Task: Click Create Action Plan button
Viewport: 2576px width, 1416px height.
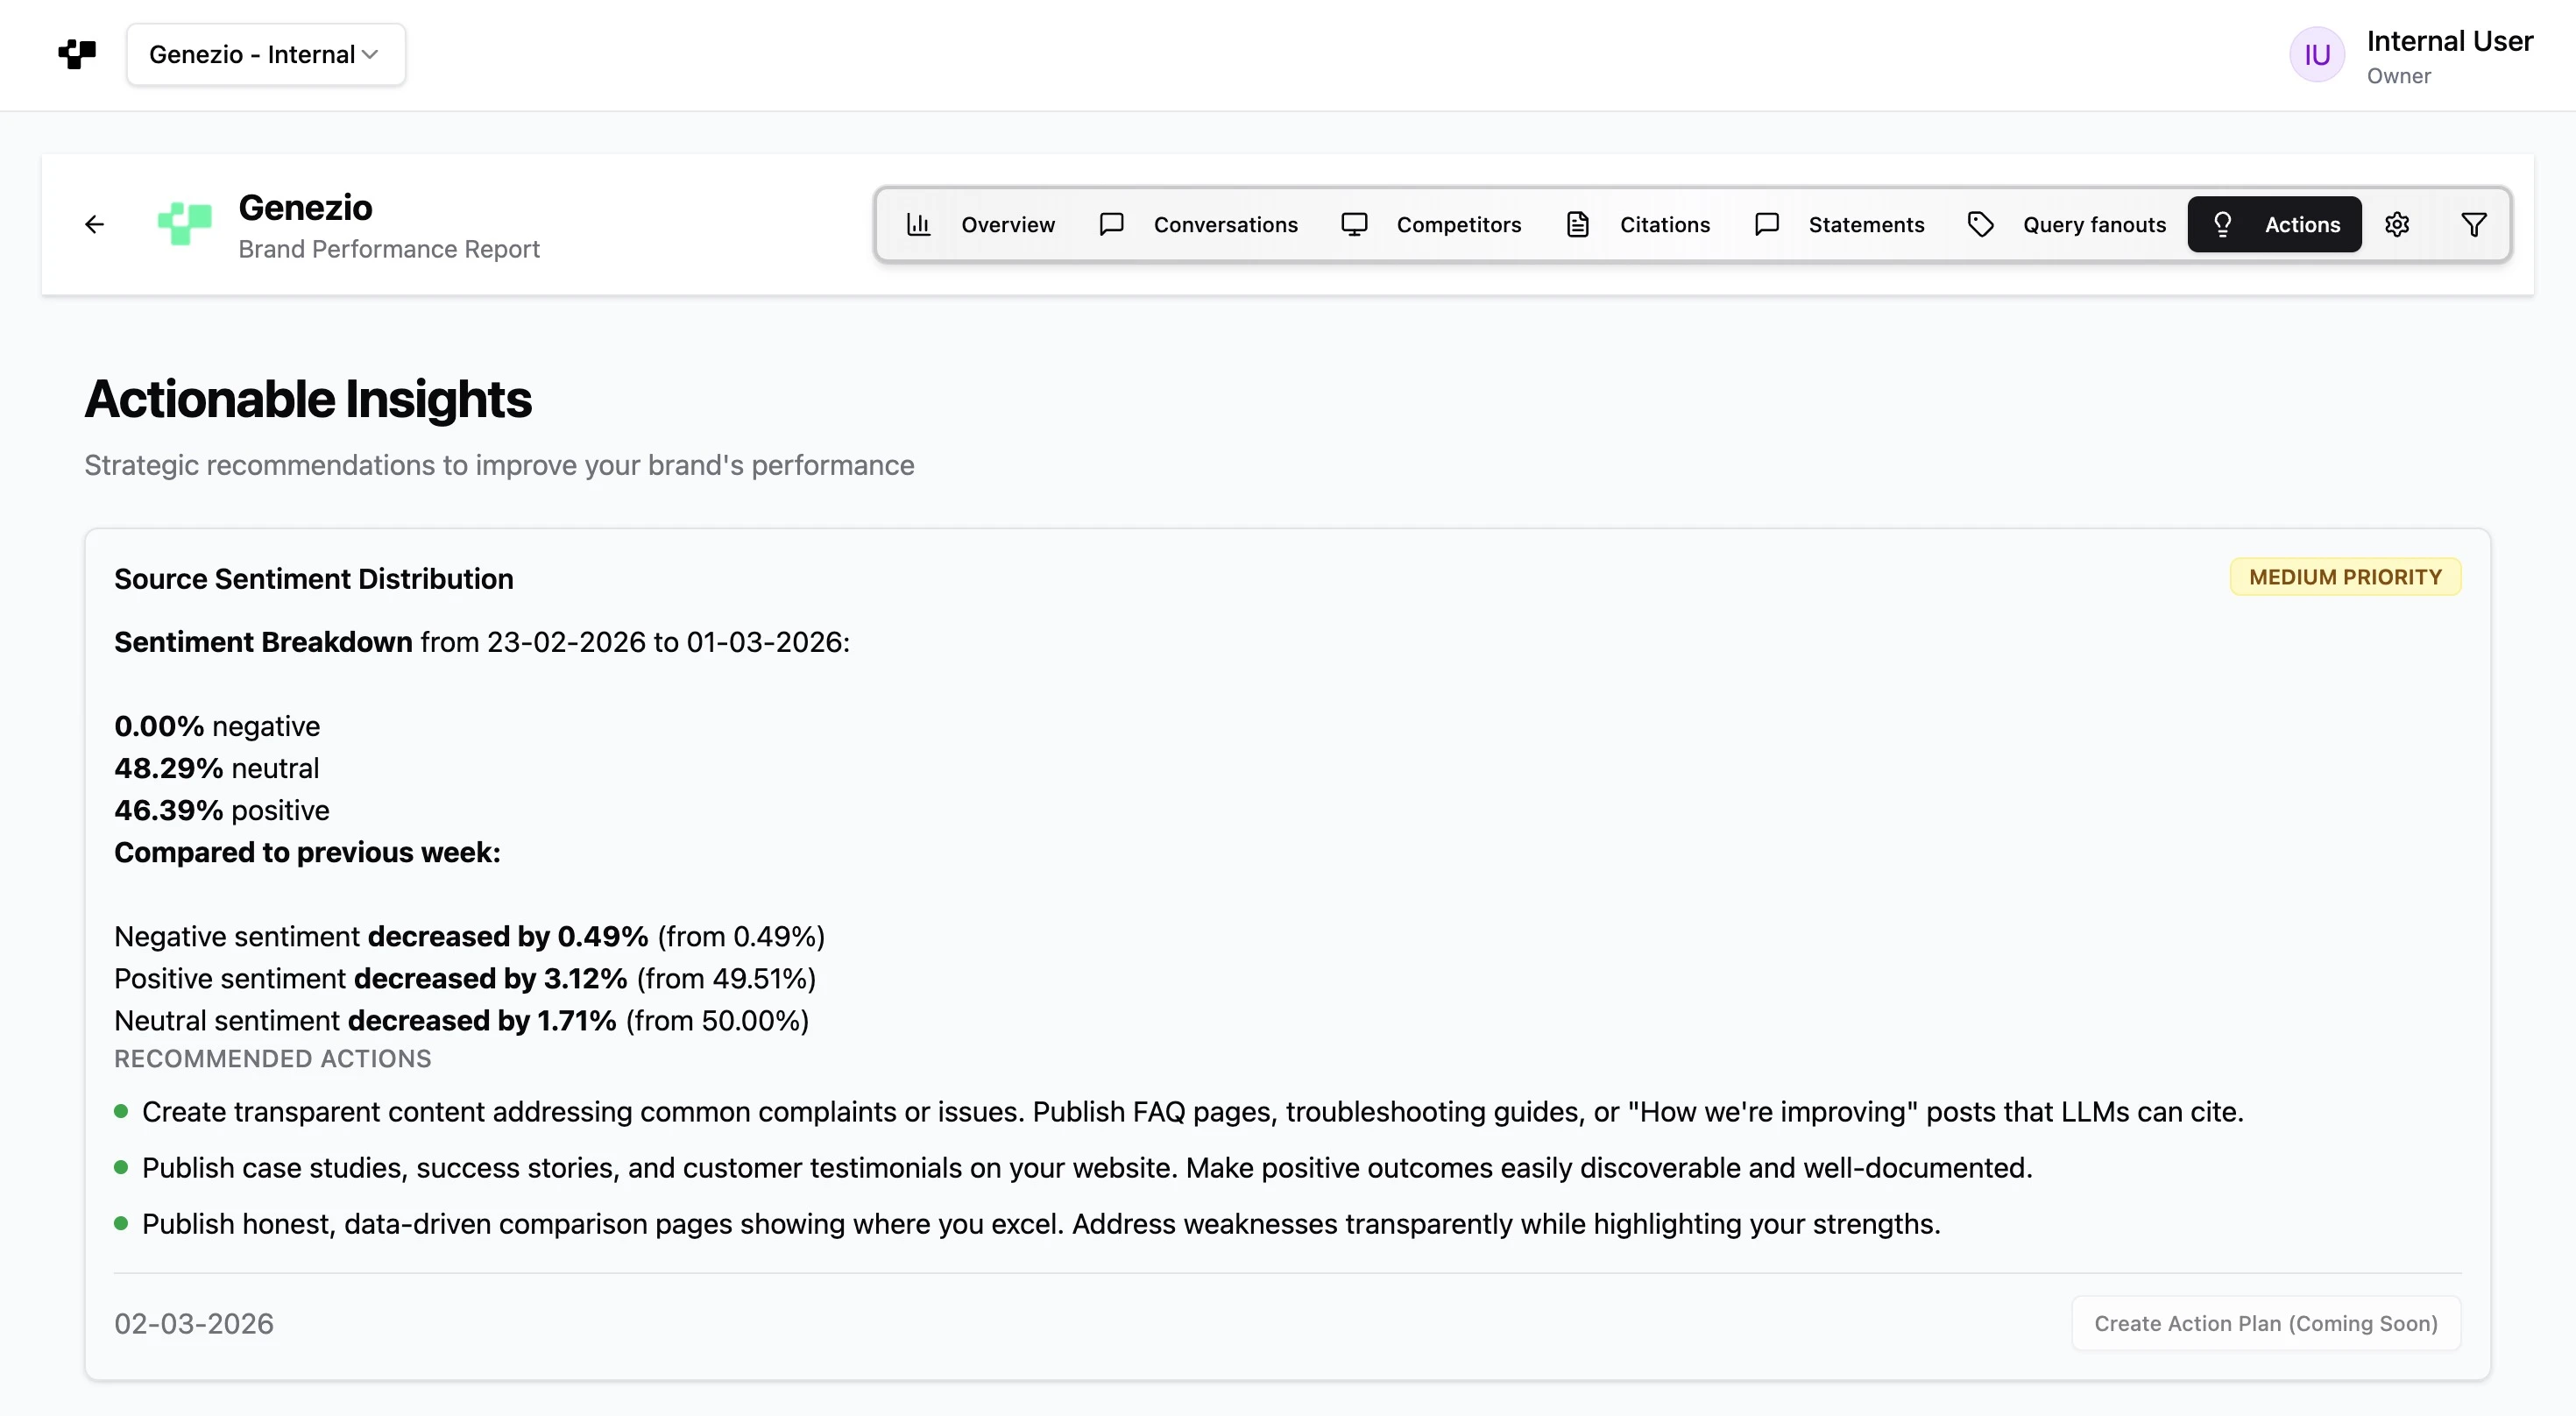Action: (2265, 1322)
